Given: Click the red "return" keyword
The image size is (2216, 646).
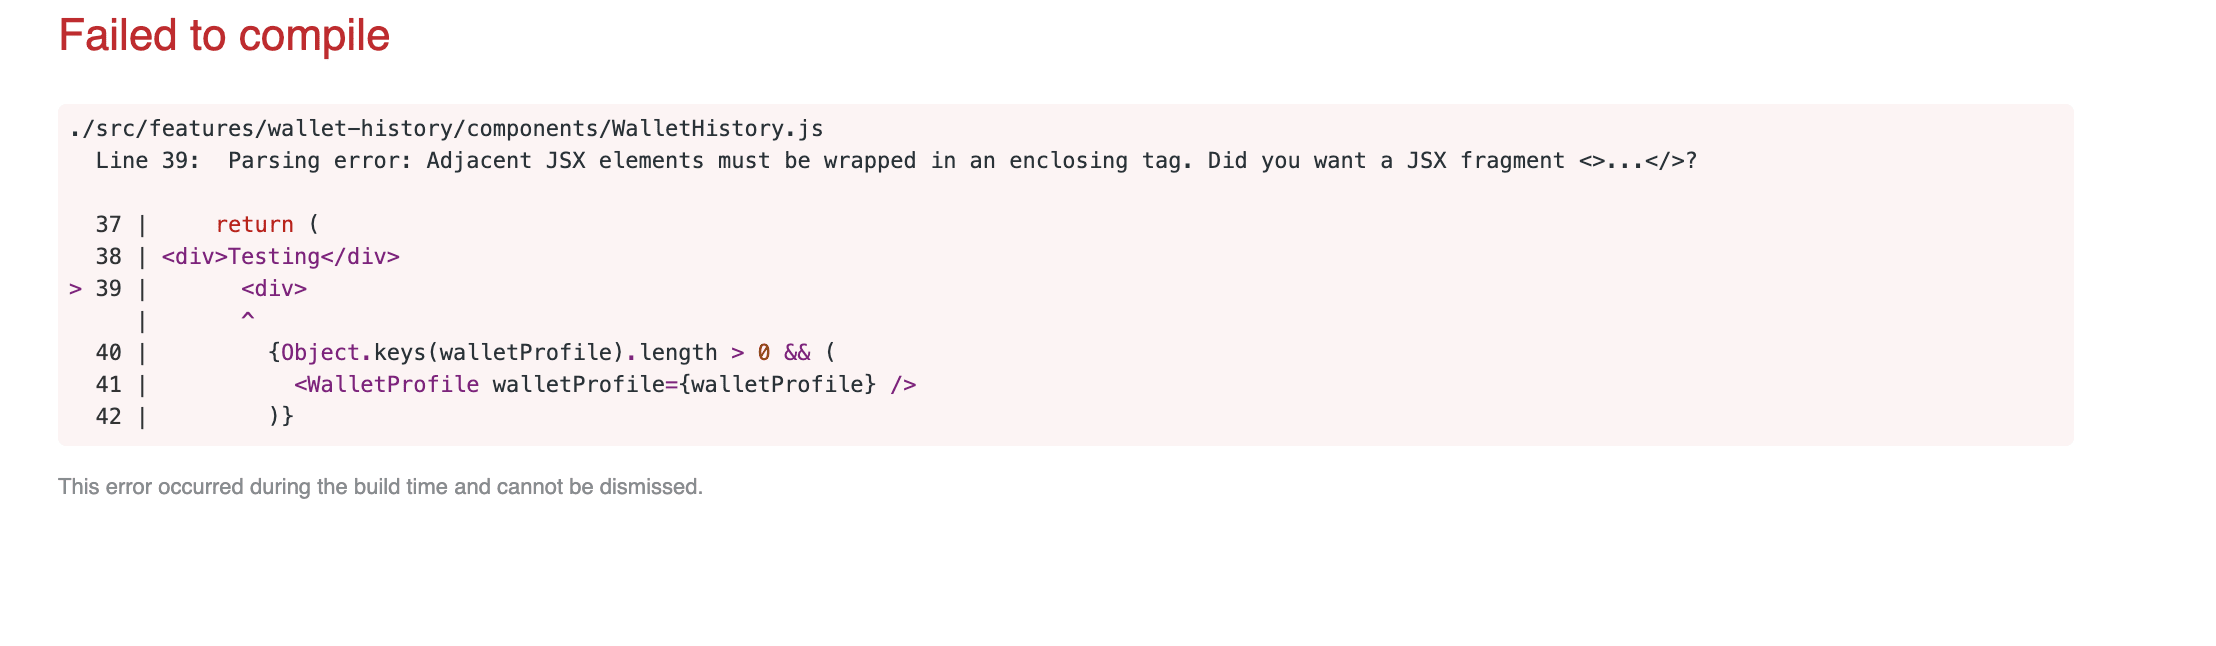Looking at the screenshot, I should 254,225.
